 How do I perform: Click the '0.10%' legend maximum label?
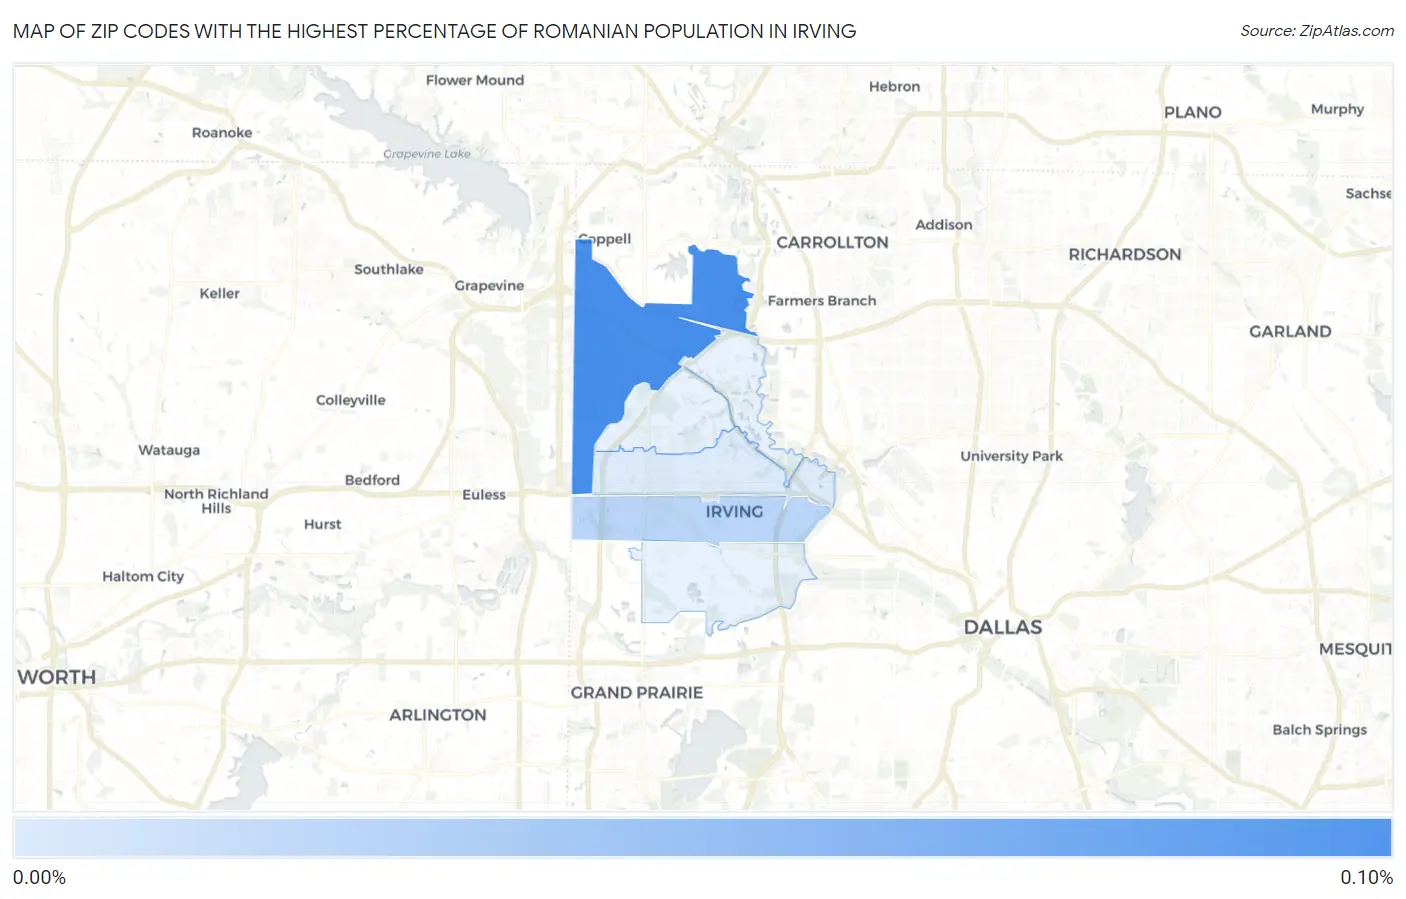tap(1366, 878)
